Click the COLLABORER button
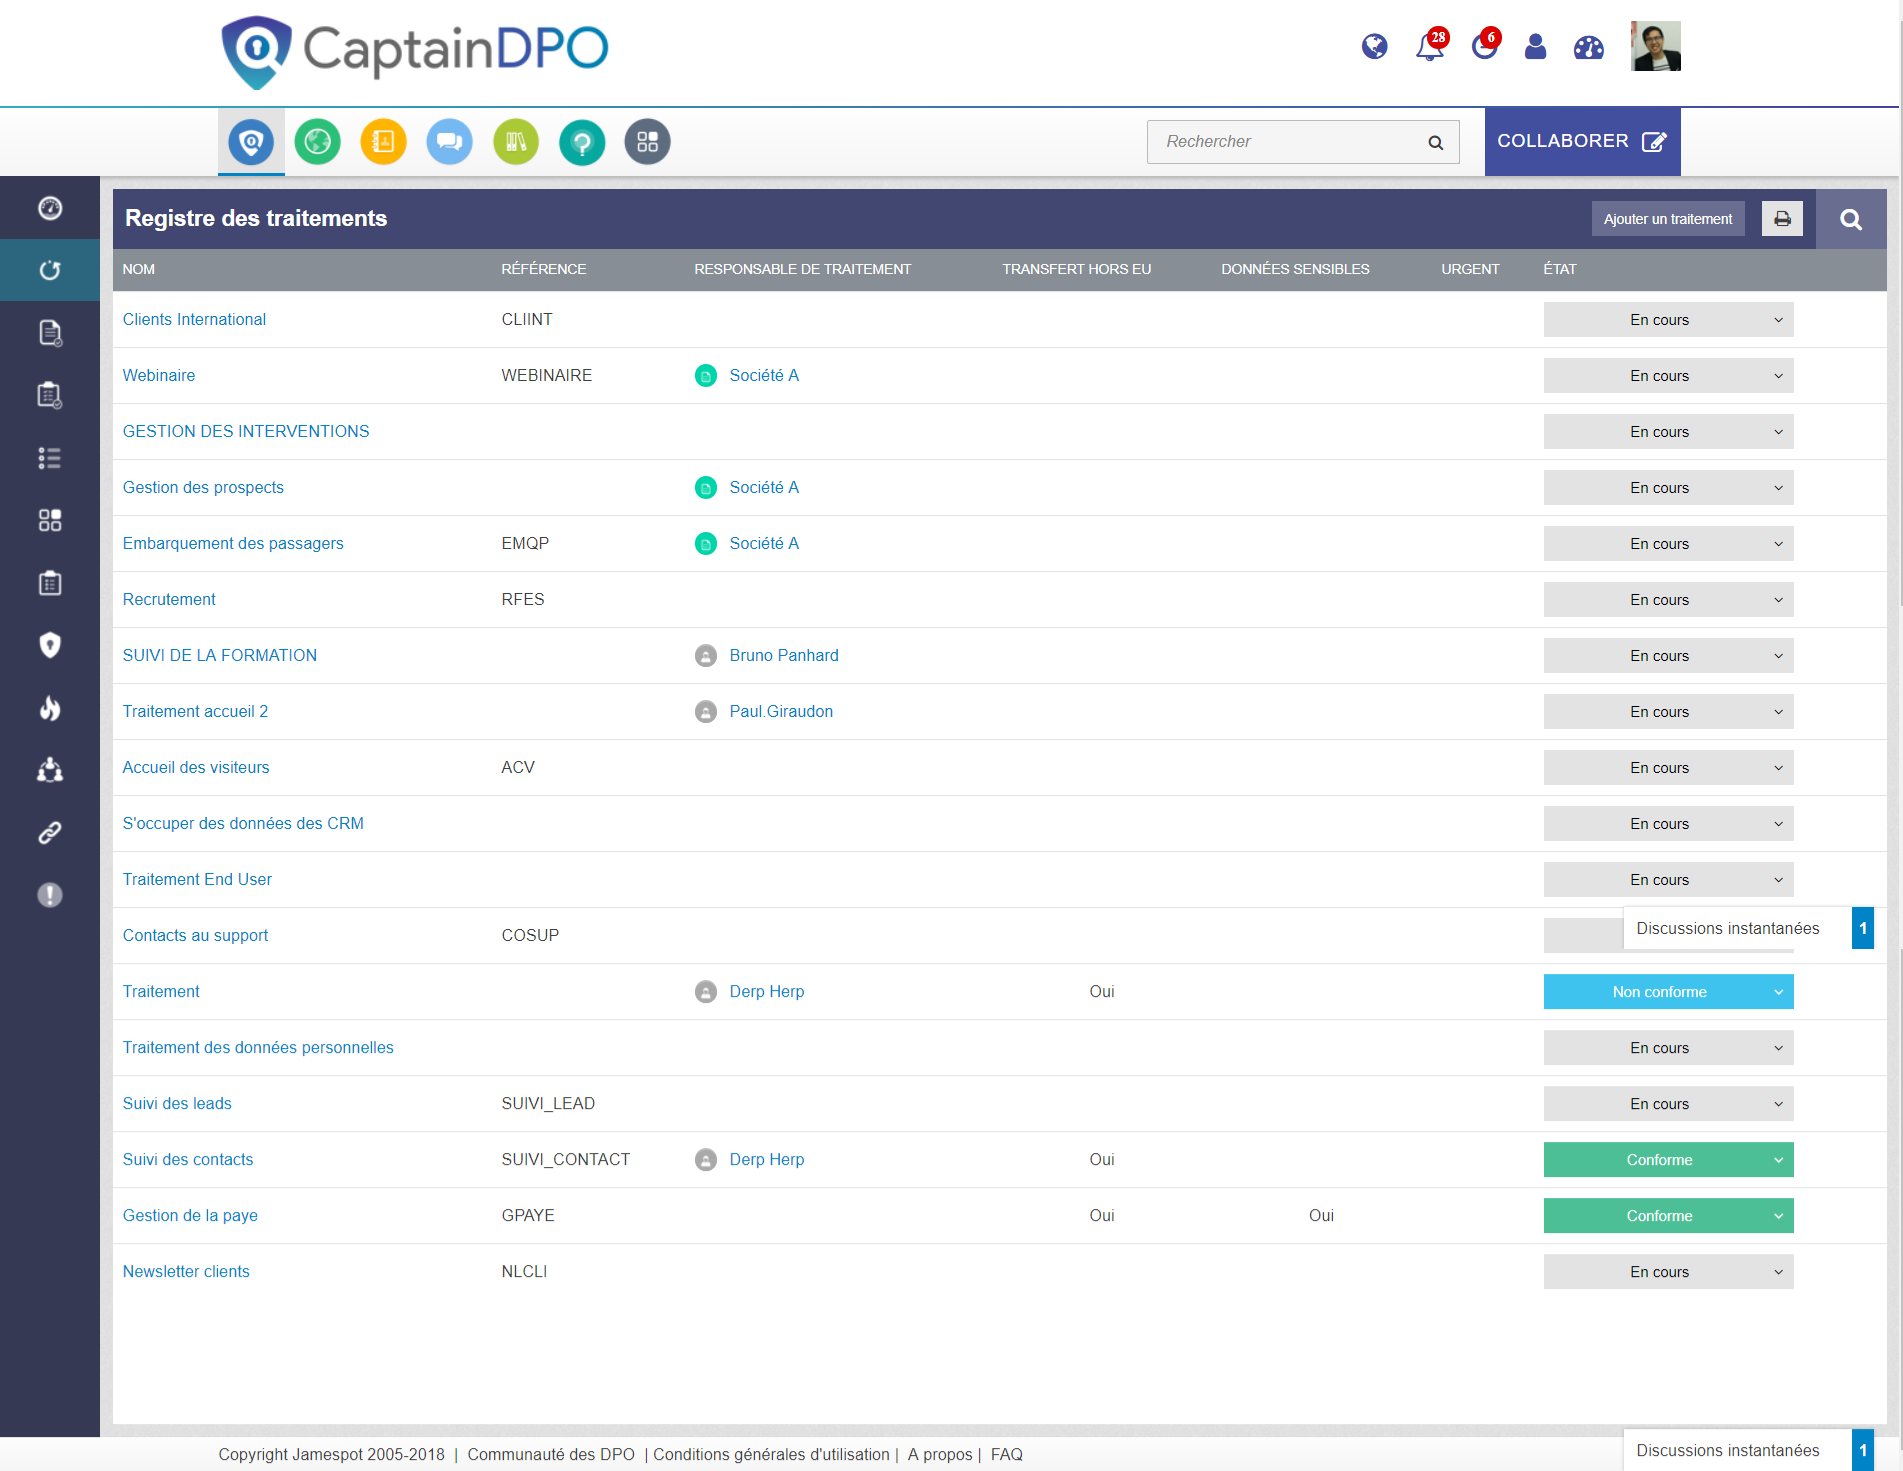The width and height of the screenshot is (1903, 1471). tap(1582, 142)
